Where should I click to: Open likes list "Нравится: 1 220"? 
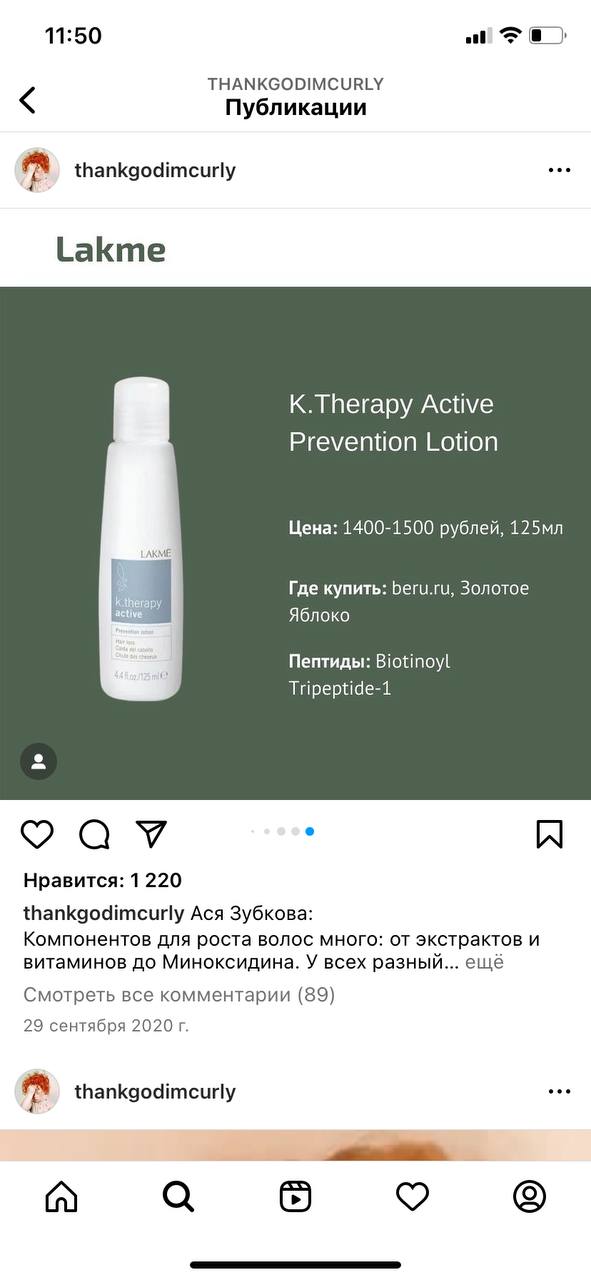(102, 881)
